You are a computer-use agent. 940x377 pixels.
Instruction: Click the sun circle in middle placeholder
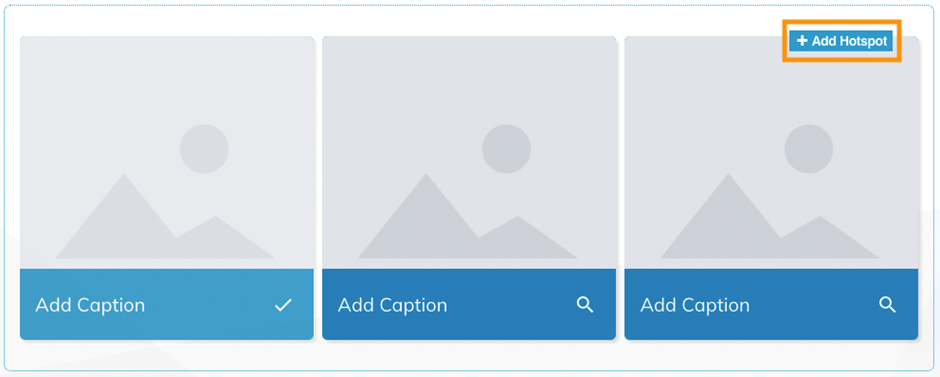pyautogui.click(x=507, y=149)
